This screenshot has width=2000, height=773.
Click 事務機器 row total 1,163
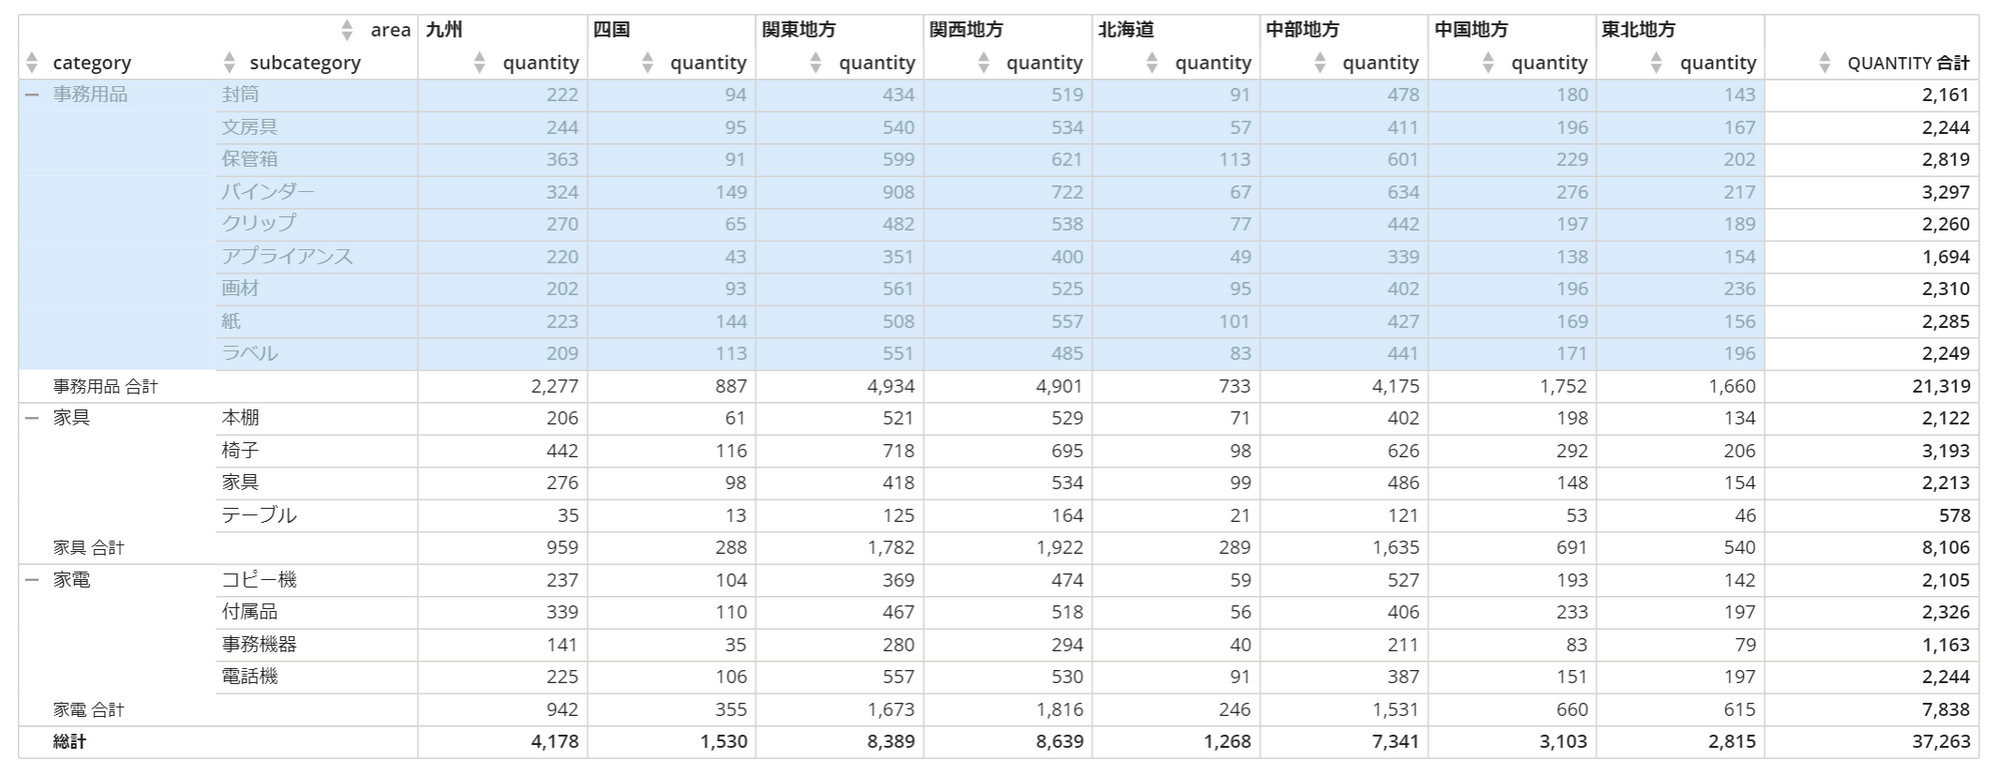coord(1945,645)
